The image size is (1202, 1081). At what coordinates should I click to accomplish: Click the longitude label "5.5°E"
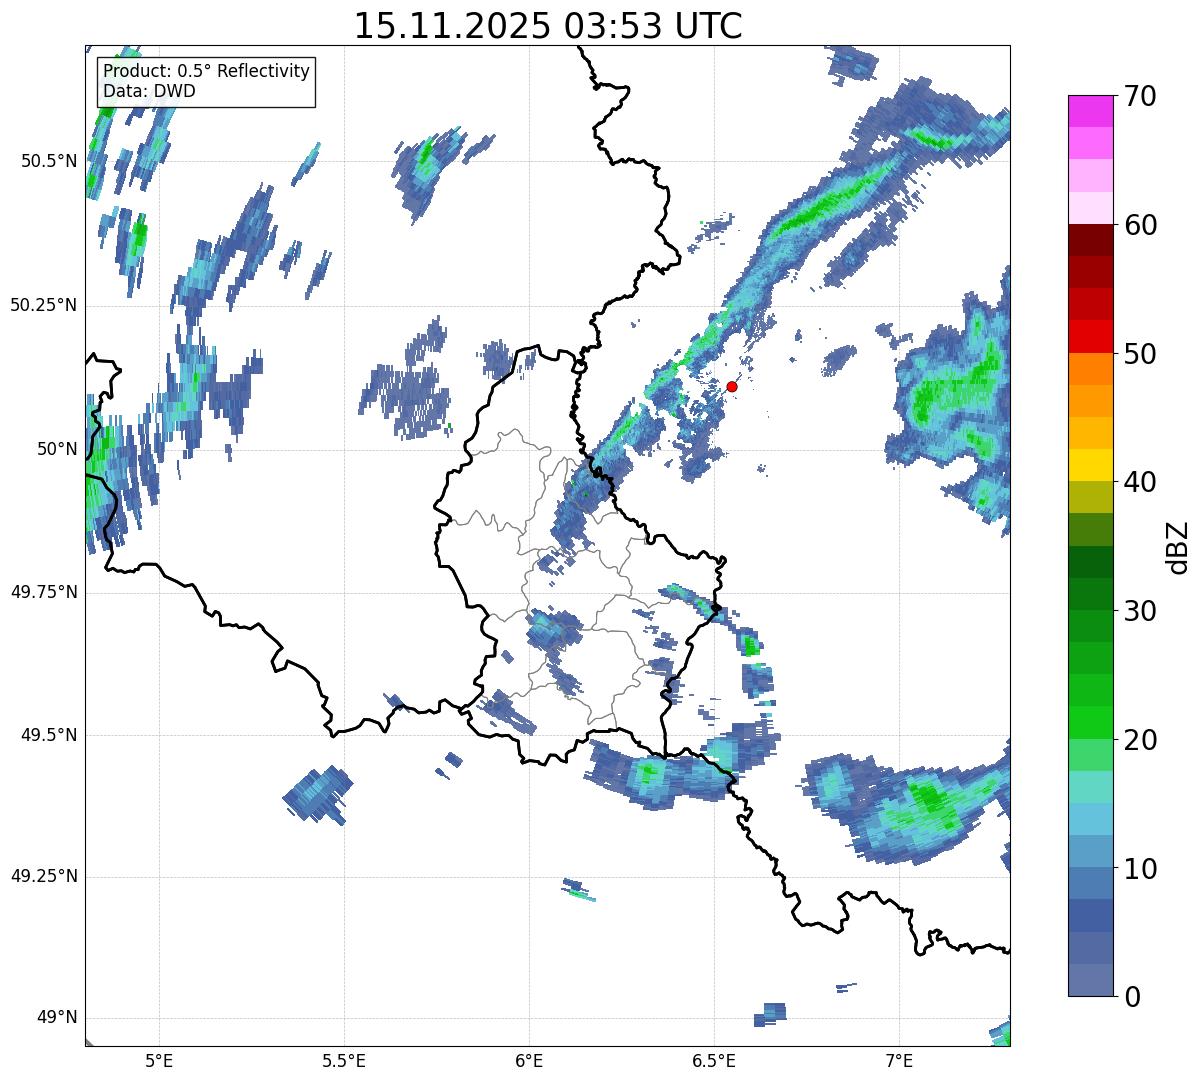coord(344,1060)
